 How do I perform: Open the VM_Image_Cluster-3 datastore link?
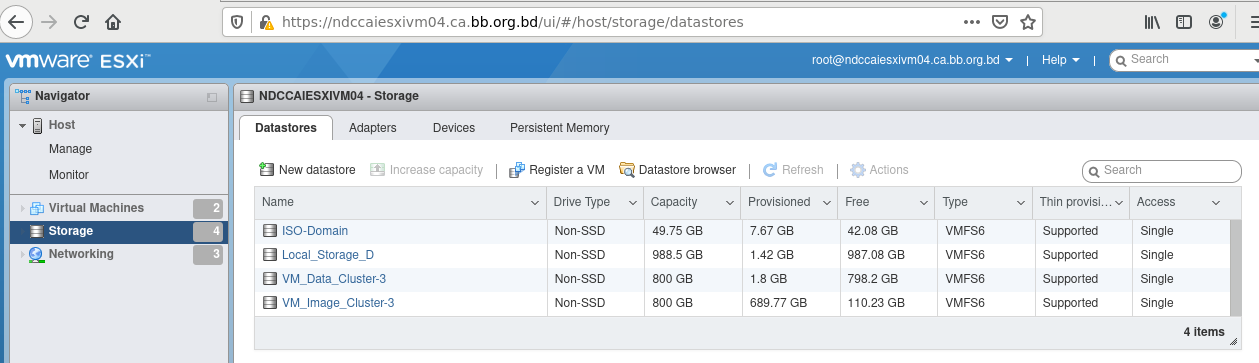tap(338, 303)
